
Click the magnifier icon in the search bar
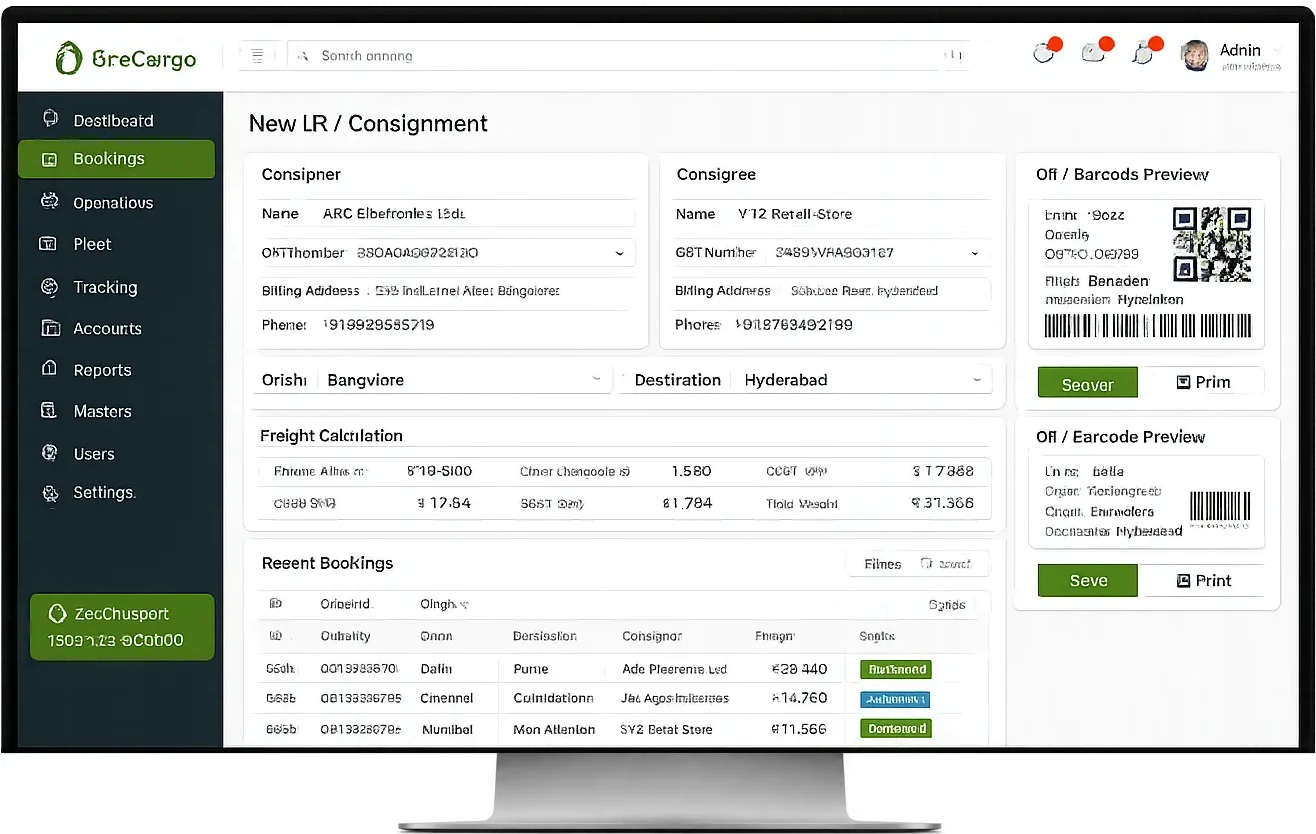click(302, 56)
